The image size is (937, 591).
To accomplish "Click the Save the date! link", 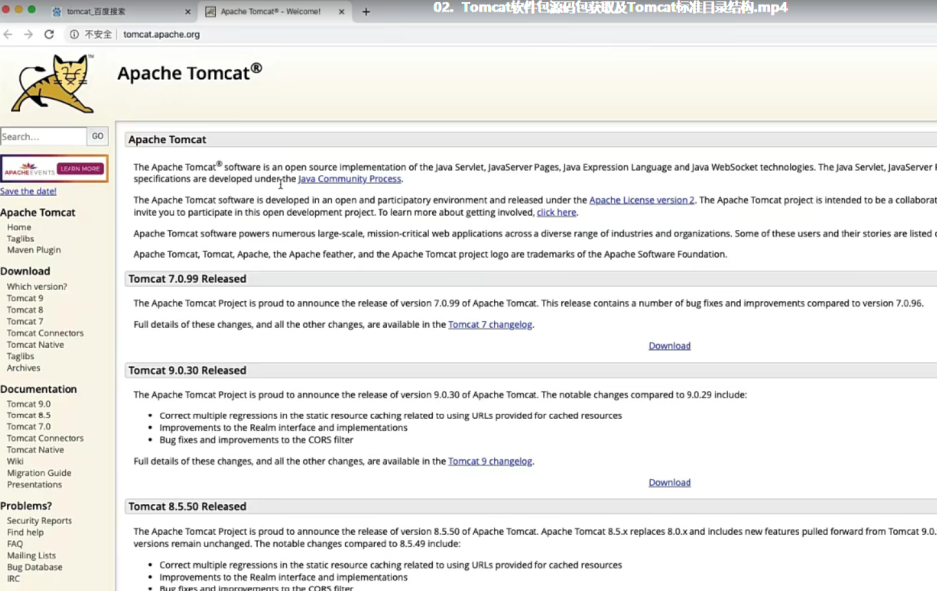I will 28,191.
